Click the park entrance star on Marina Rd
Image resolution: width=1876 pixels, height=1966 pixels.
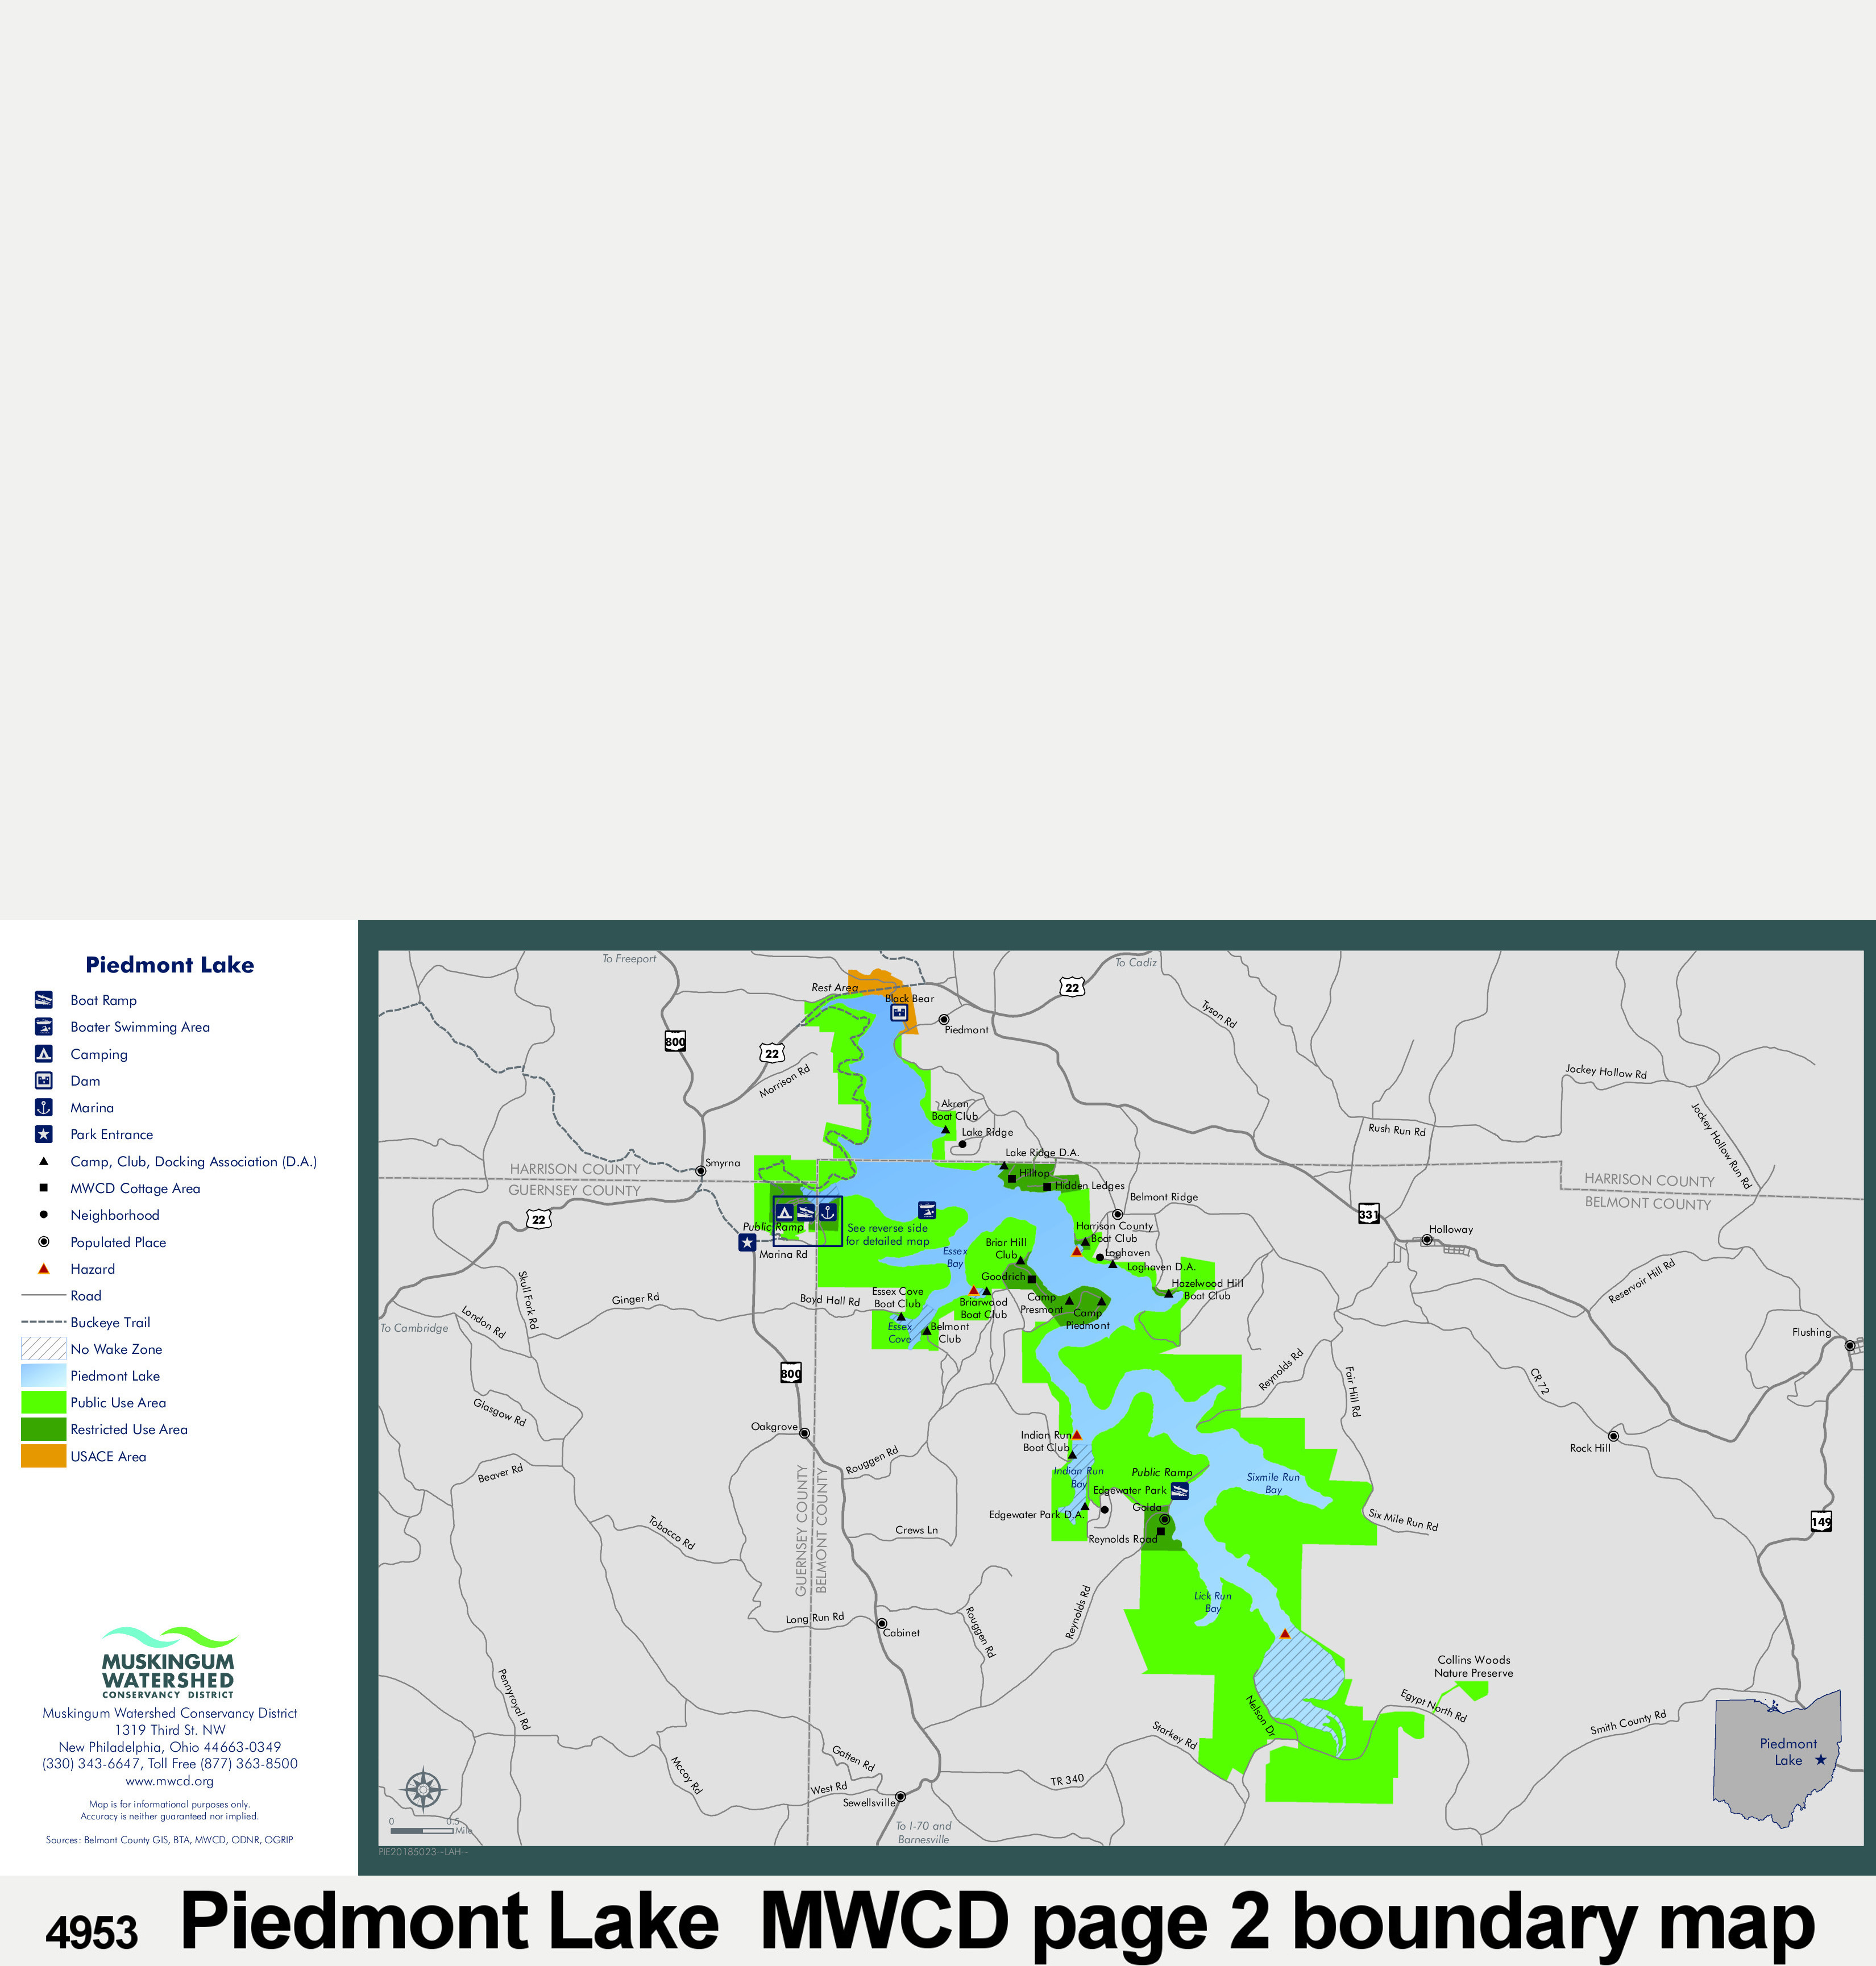[x=747, y=1242]
